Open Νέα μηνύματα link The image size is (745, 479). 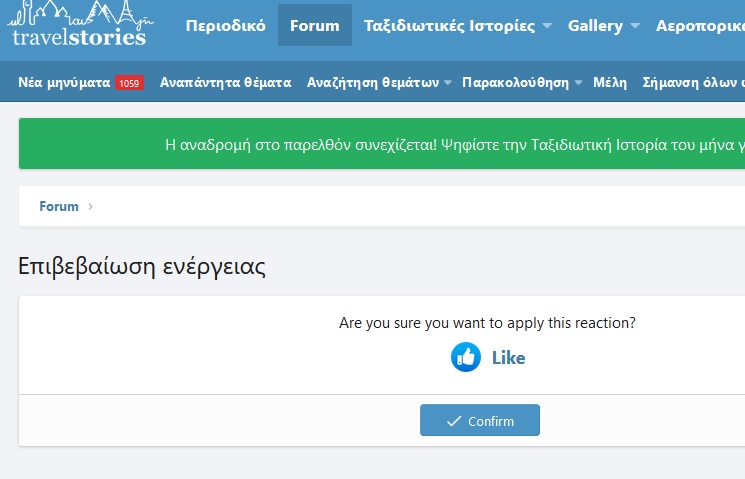click(64, 83)
